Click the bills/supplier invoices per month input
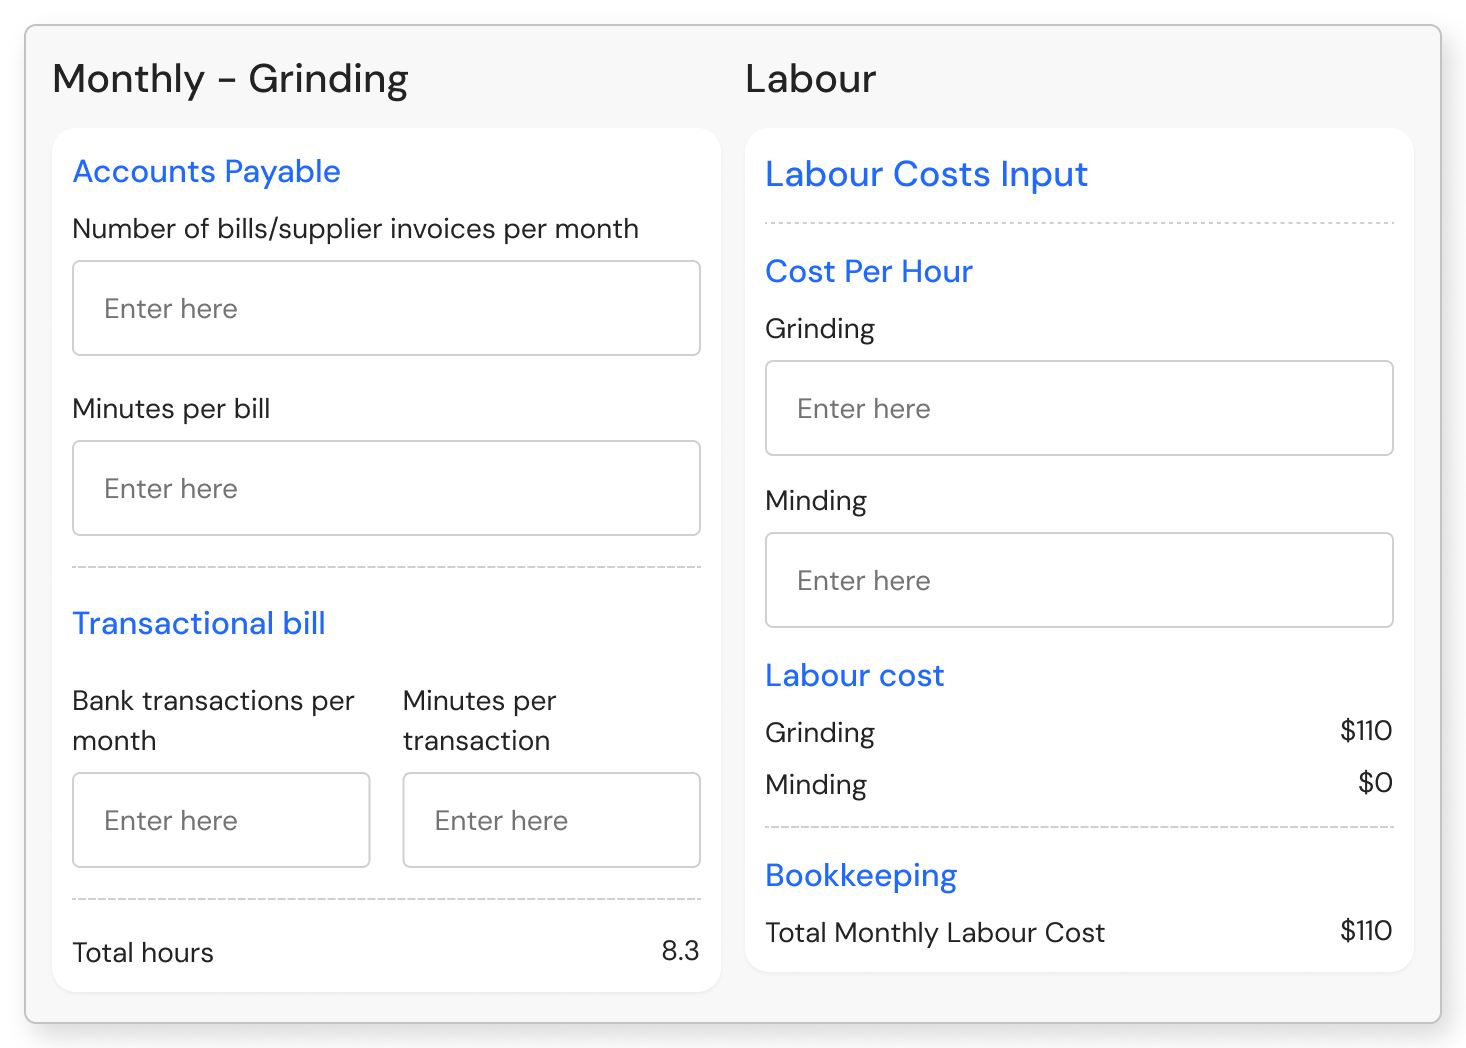This screenshot has width=1466, height=1048. (386, 308)
